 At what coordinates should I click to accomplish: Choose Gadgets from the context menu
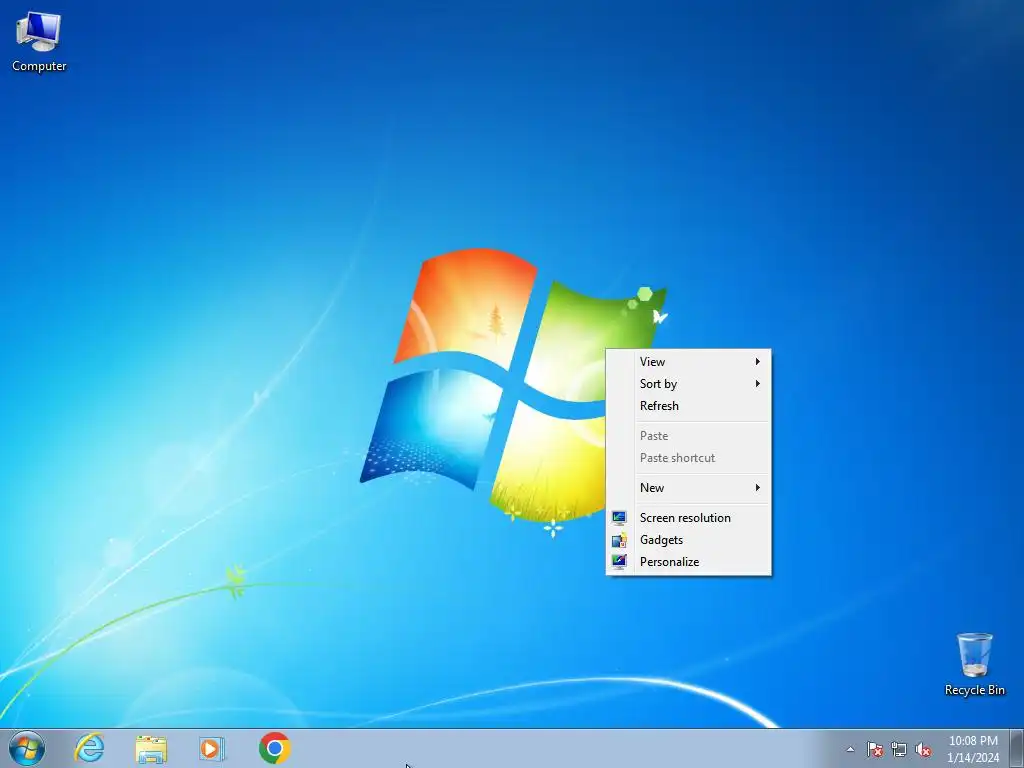click(x=688, y=540)
